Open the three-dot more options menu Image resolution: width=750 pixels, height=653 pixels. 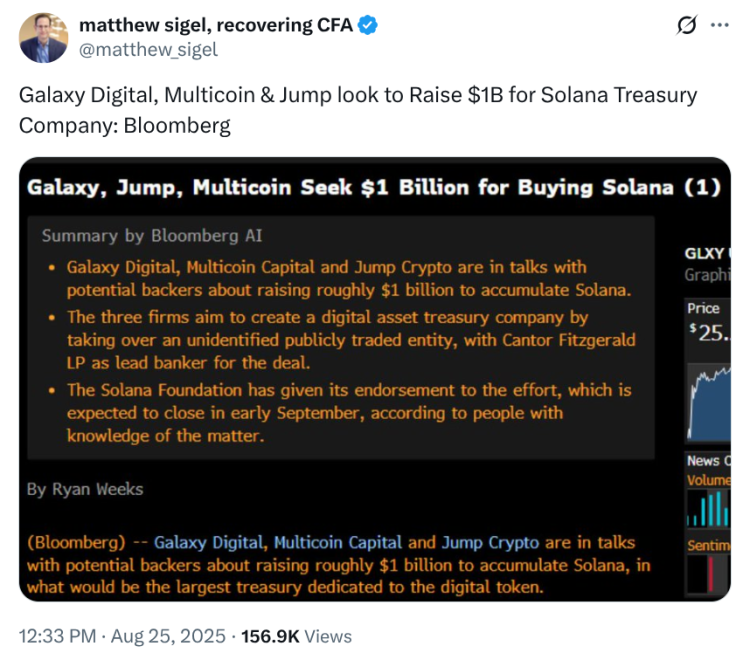[719, 26]
